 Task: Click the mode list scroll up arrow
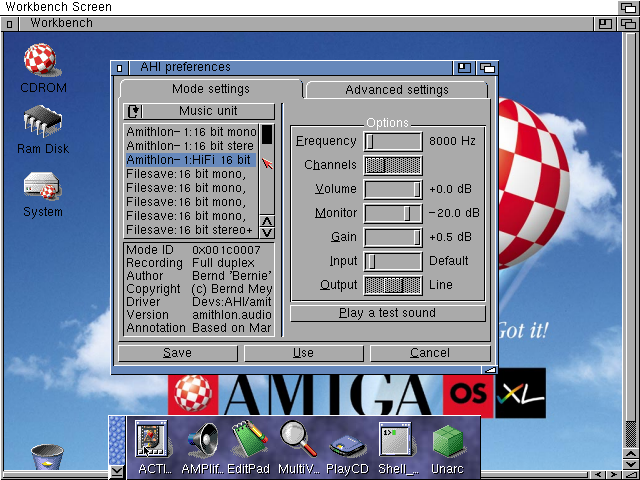click(x=267, y=222)
